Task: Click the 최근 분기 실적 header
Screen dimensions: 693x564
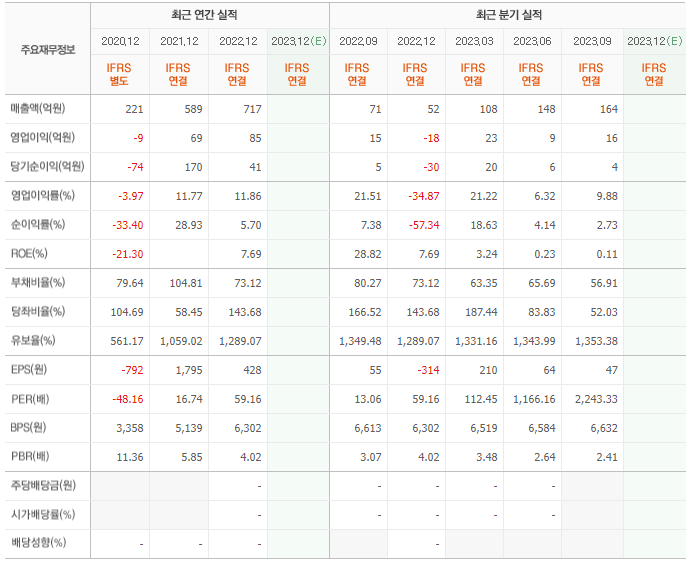Action: point(509,15)
